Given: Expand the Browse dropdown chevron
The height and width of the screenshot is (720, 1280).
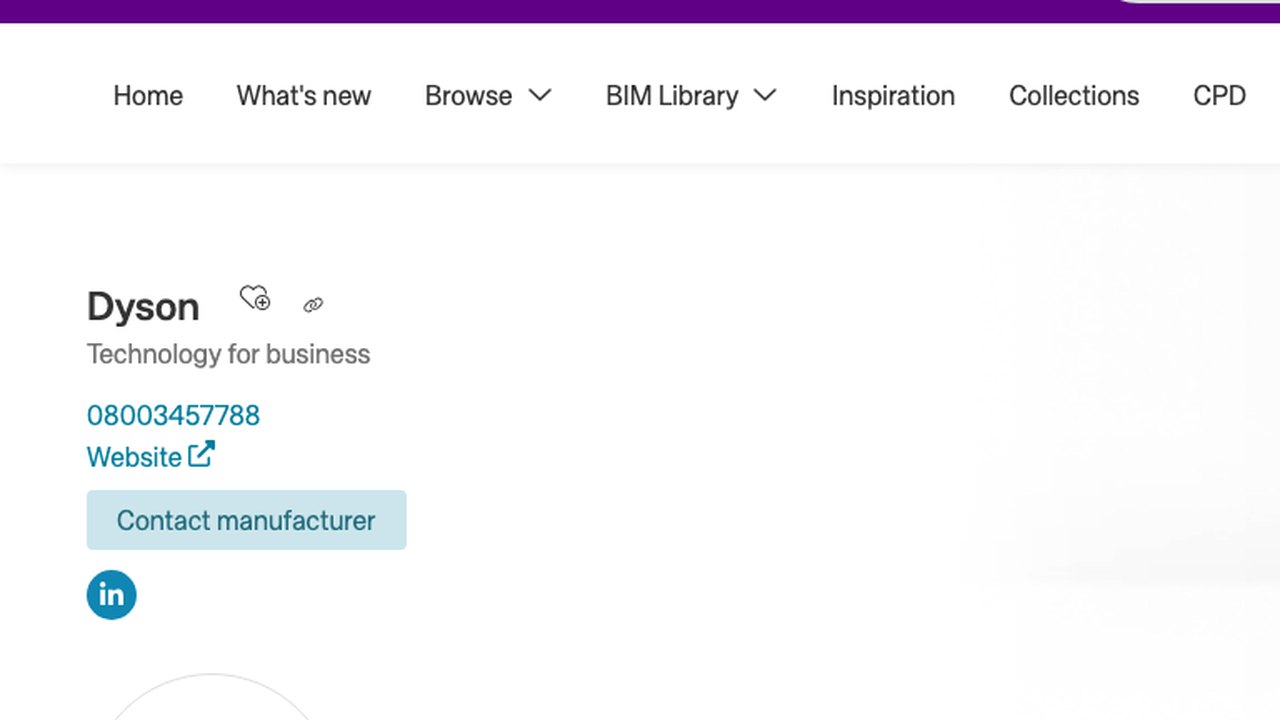Looking at the screenshot, I should [540, 95].
